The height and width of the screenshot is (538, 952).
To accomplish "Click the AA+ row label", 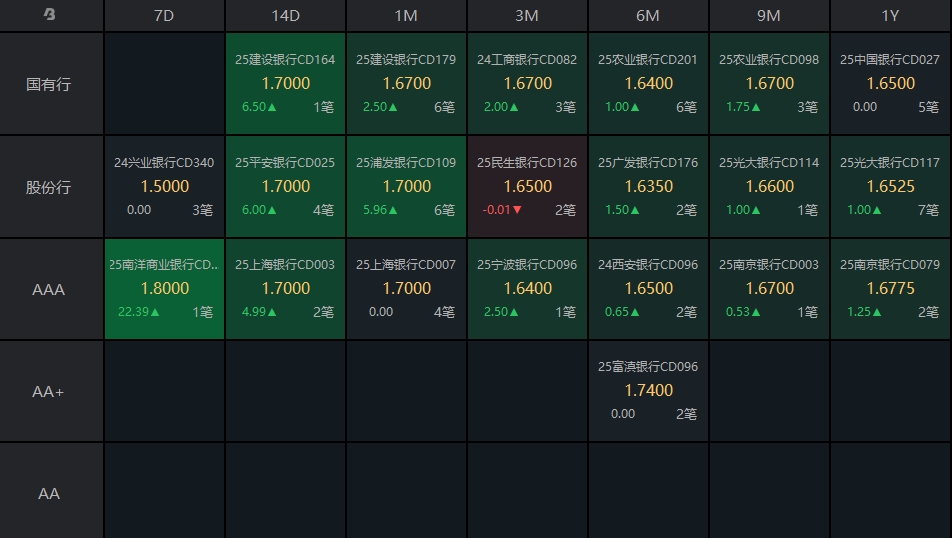I will 49,392.
